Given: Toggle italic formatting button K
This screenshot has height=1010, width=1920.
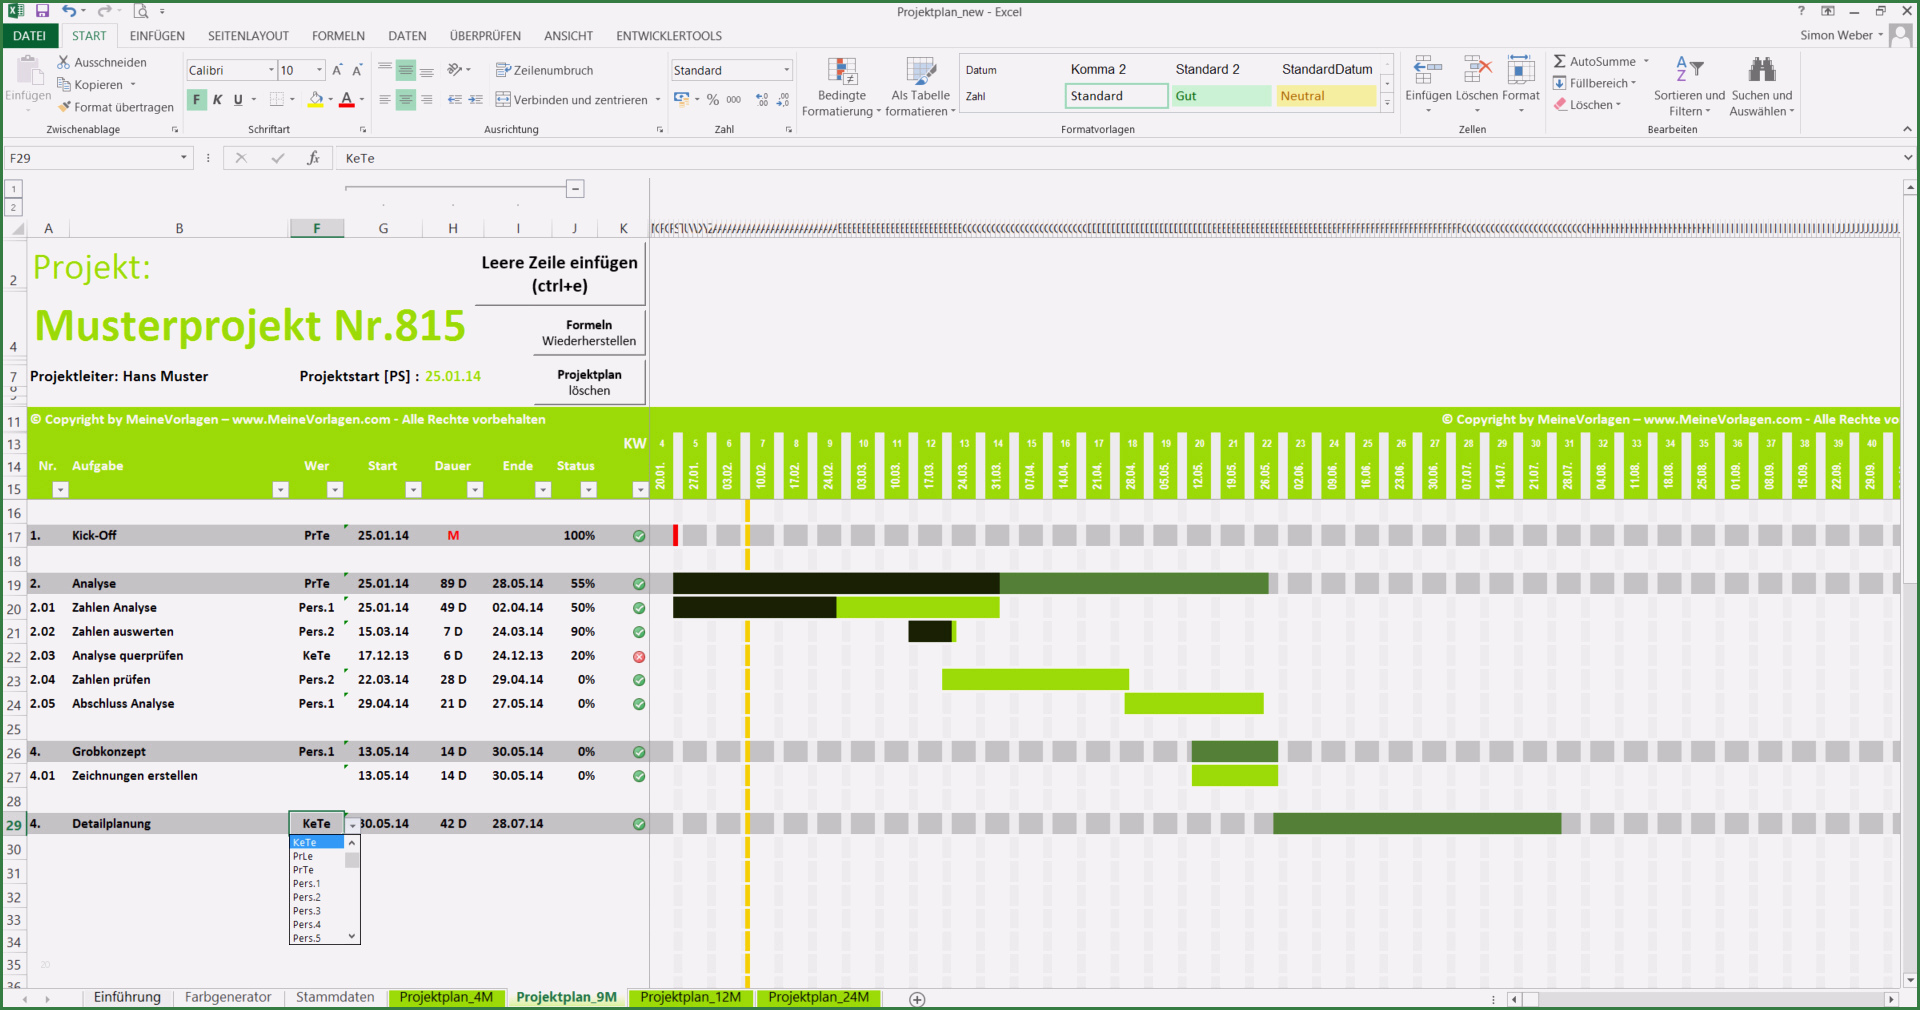Looking at the screenshot, I should tap(217, 100).
